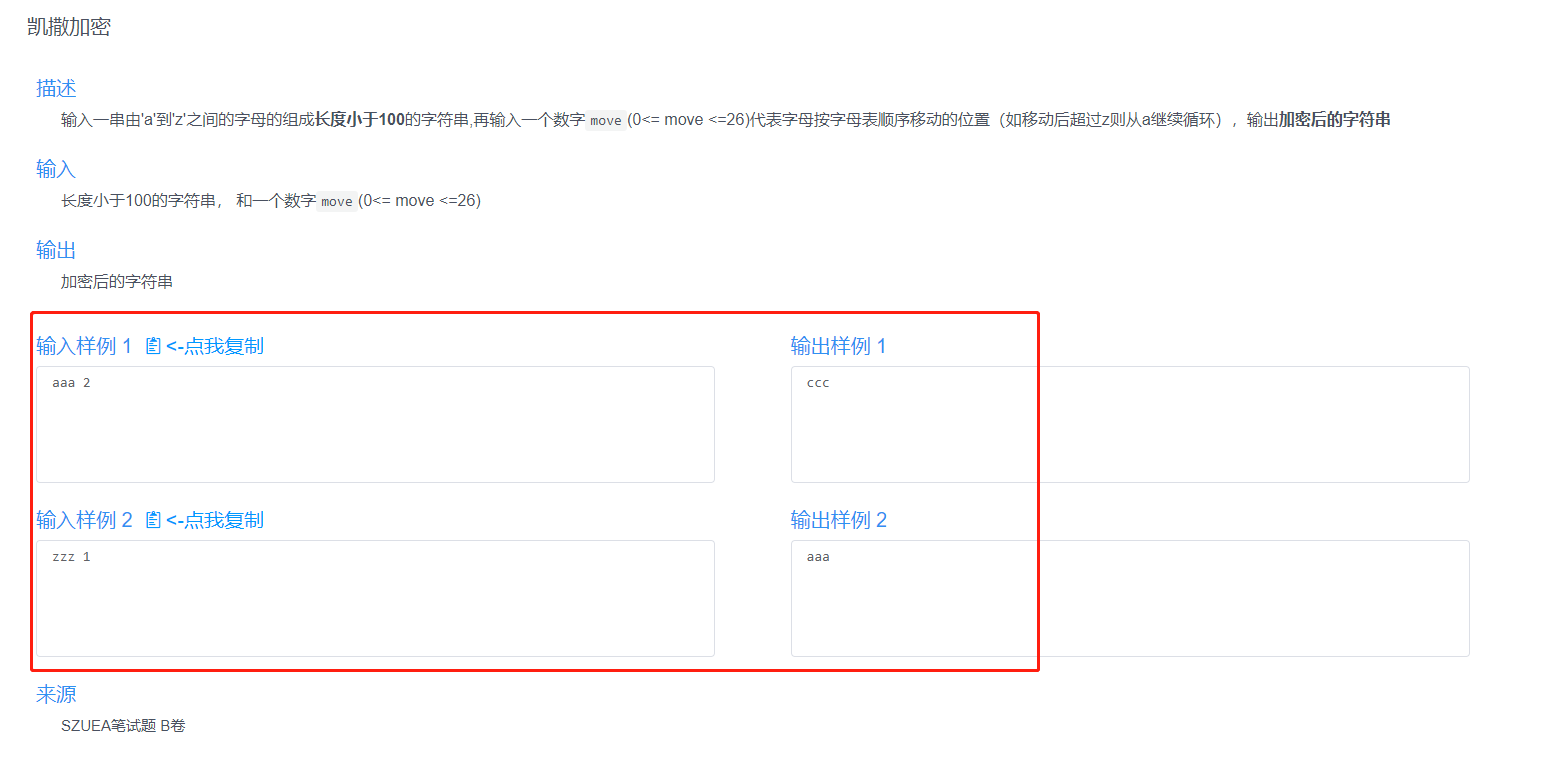The image size is (1557, 773).
Task: Click the '来源' section heading
Action: pyautogui.click(x=56, y=694)
